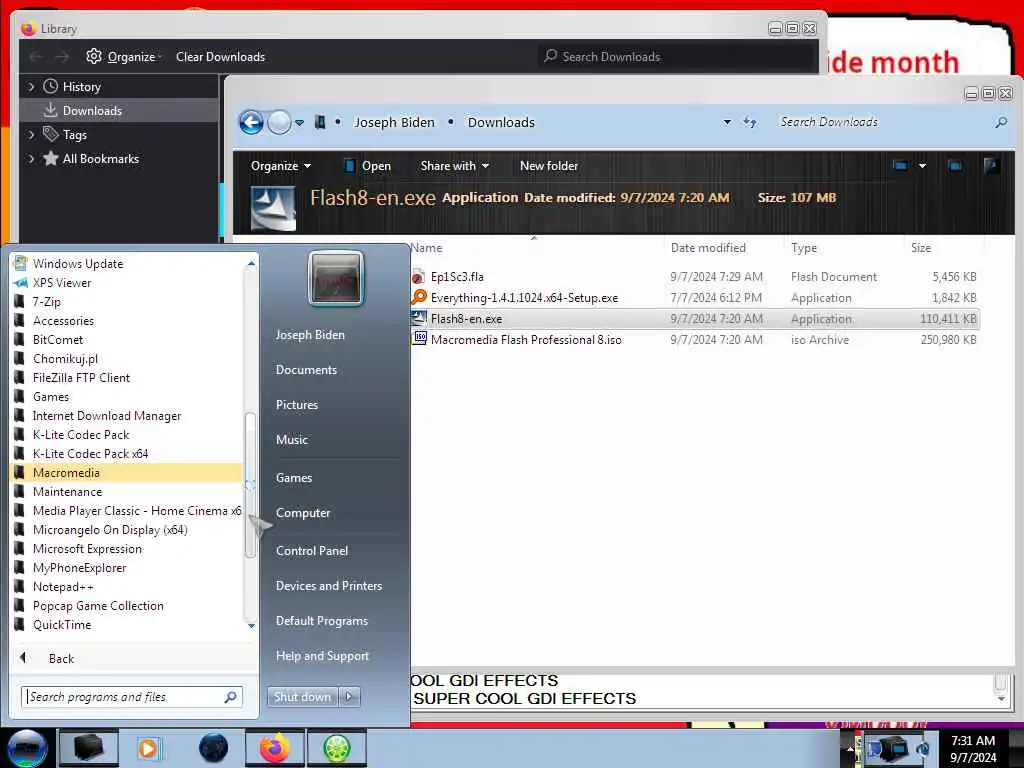Click the Library window back arrow
Image resolution: width=1024 pixels, height=768 pixels.
[x=36, y=57]
